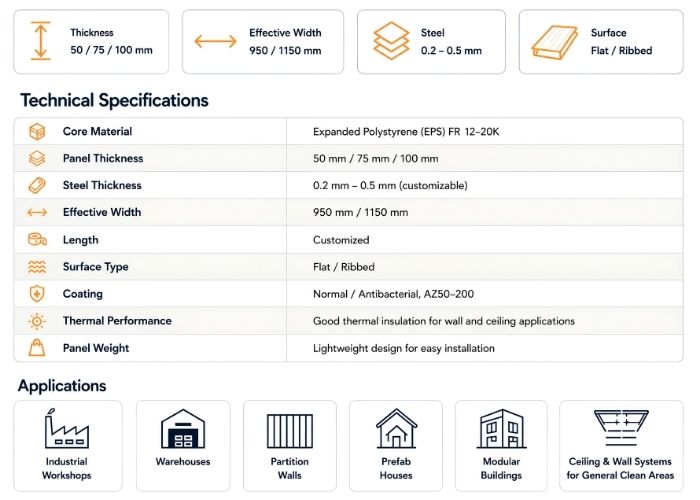Click the Surface Type wave icon
Image resolution: width=700 pixels, height=500 pixels.
click(x=37, y=267)
